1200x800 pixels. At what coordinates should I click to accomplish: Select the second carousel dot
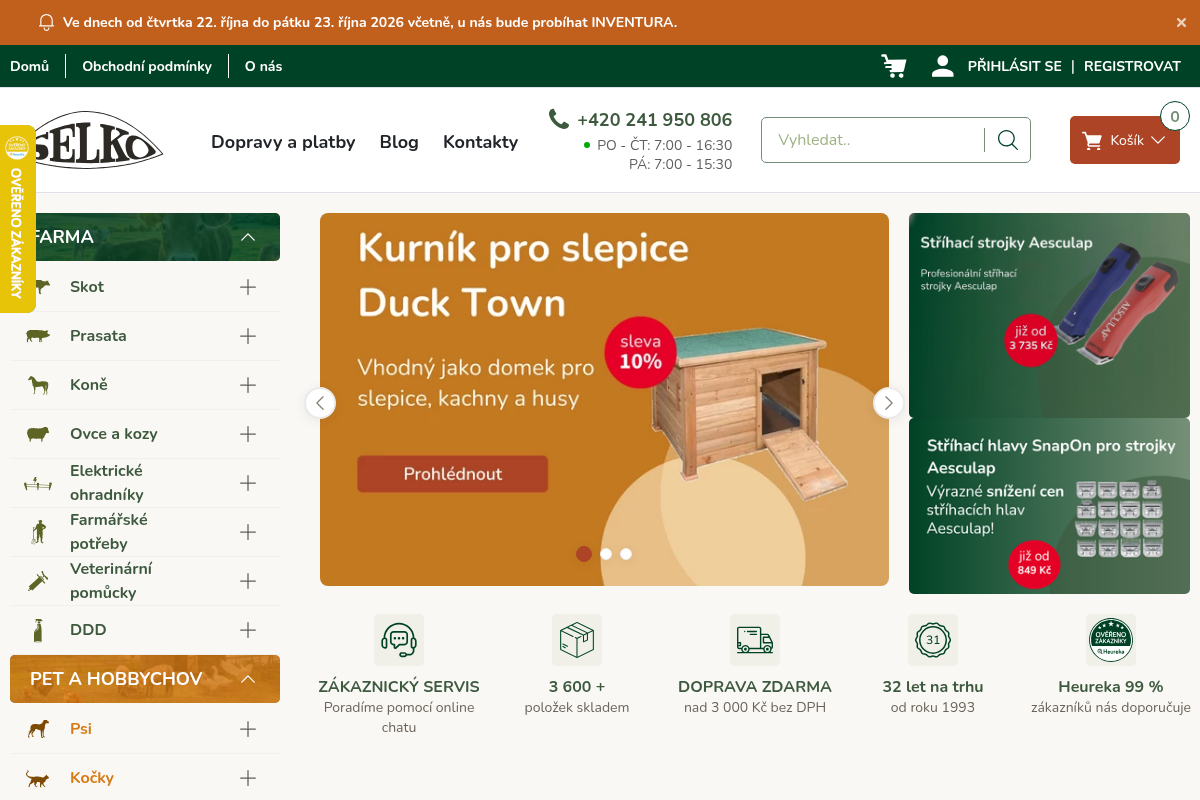click(x=606, y=554)
